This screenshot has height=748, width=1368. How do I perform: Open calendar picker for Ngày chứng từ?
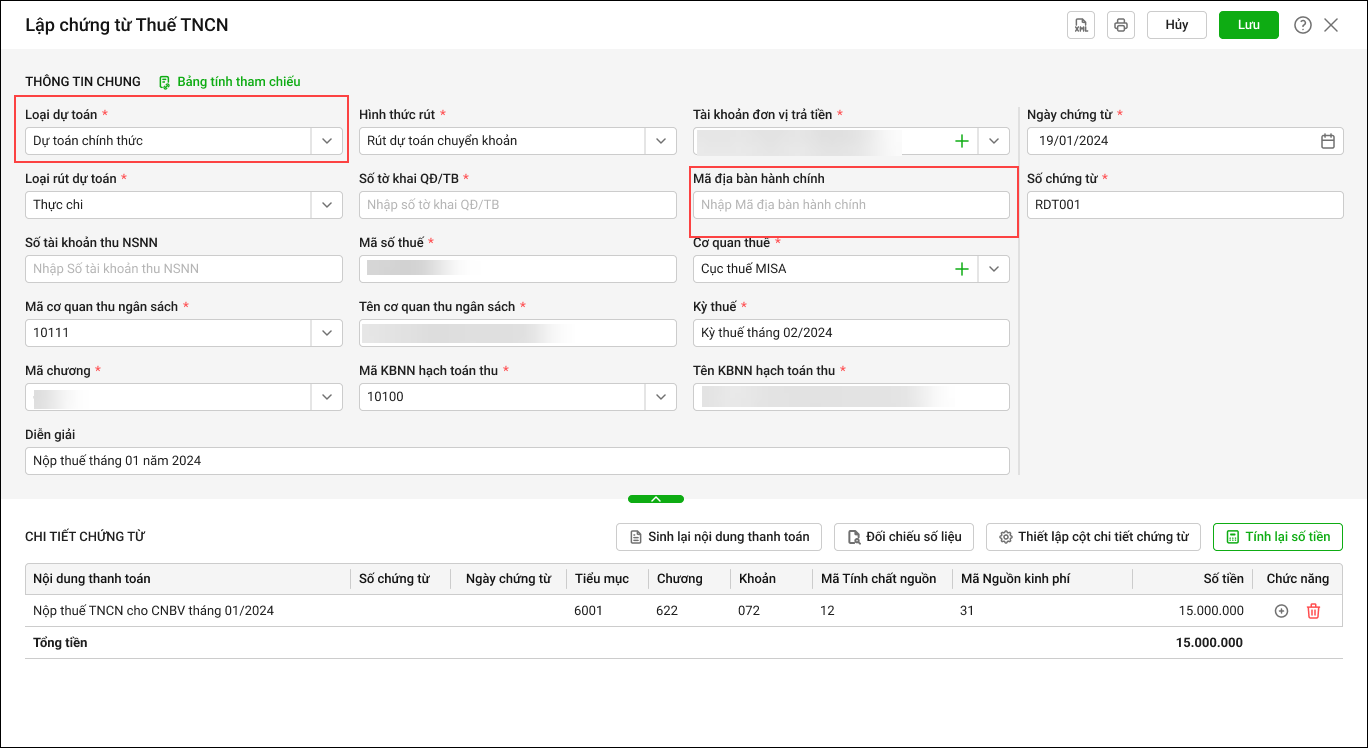coord(1327,141)
